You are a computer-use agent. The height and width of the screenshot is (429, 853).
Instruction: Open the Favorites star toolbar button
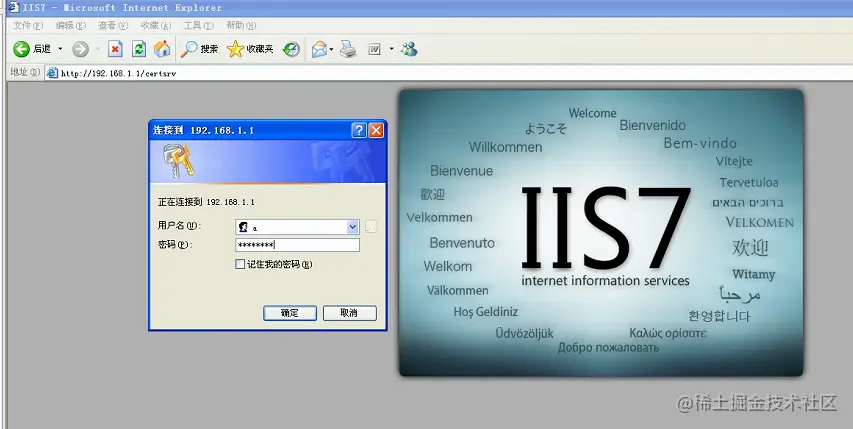(x=250, y=49)
